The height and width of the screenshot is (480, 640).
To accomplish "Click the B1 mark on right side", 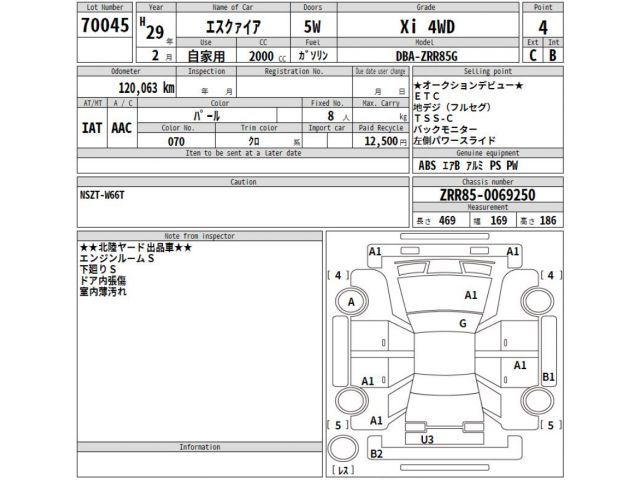I will tap(548, 377).
